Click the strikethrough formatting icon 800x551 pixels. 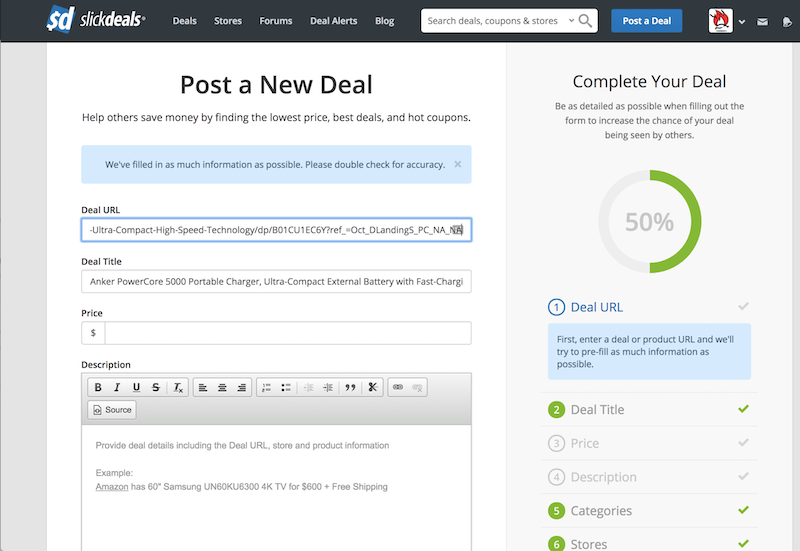point(155,387)
